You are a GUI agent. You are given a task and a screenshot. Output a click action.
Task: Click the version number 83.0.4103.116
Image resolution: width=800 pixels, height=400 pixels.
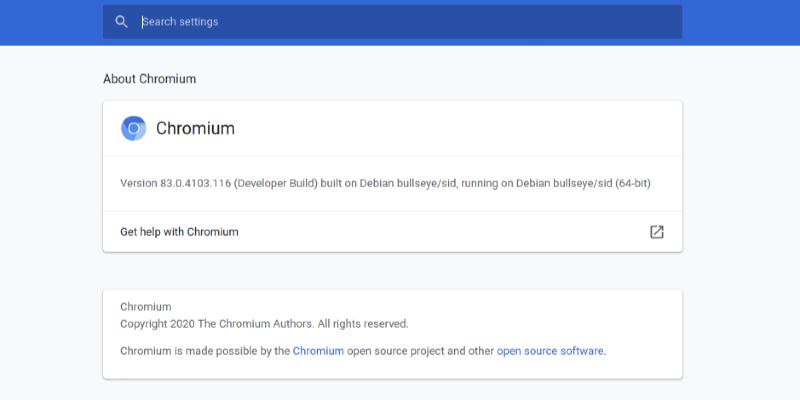pyautogui.click(x=196, y=183)
